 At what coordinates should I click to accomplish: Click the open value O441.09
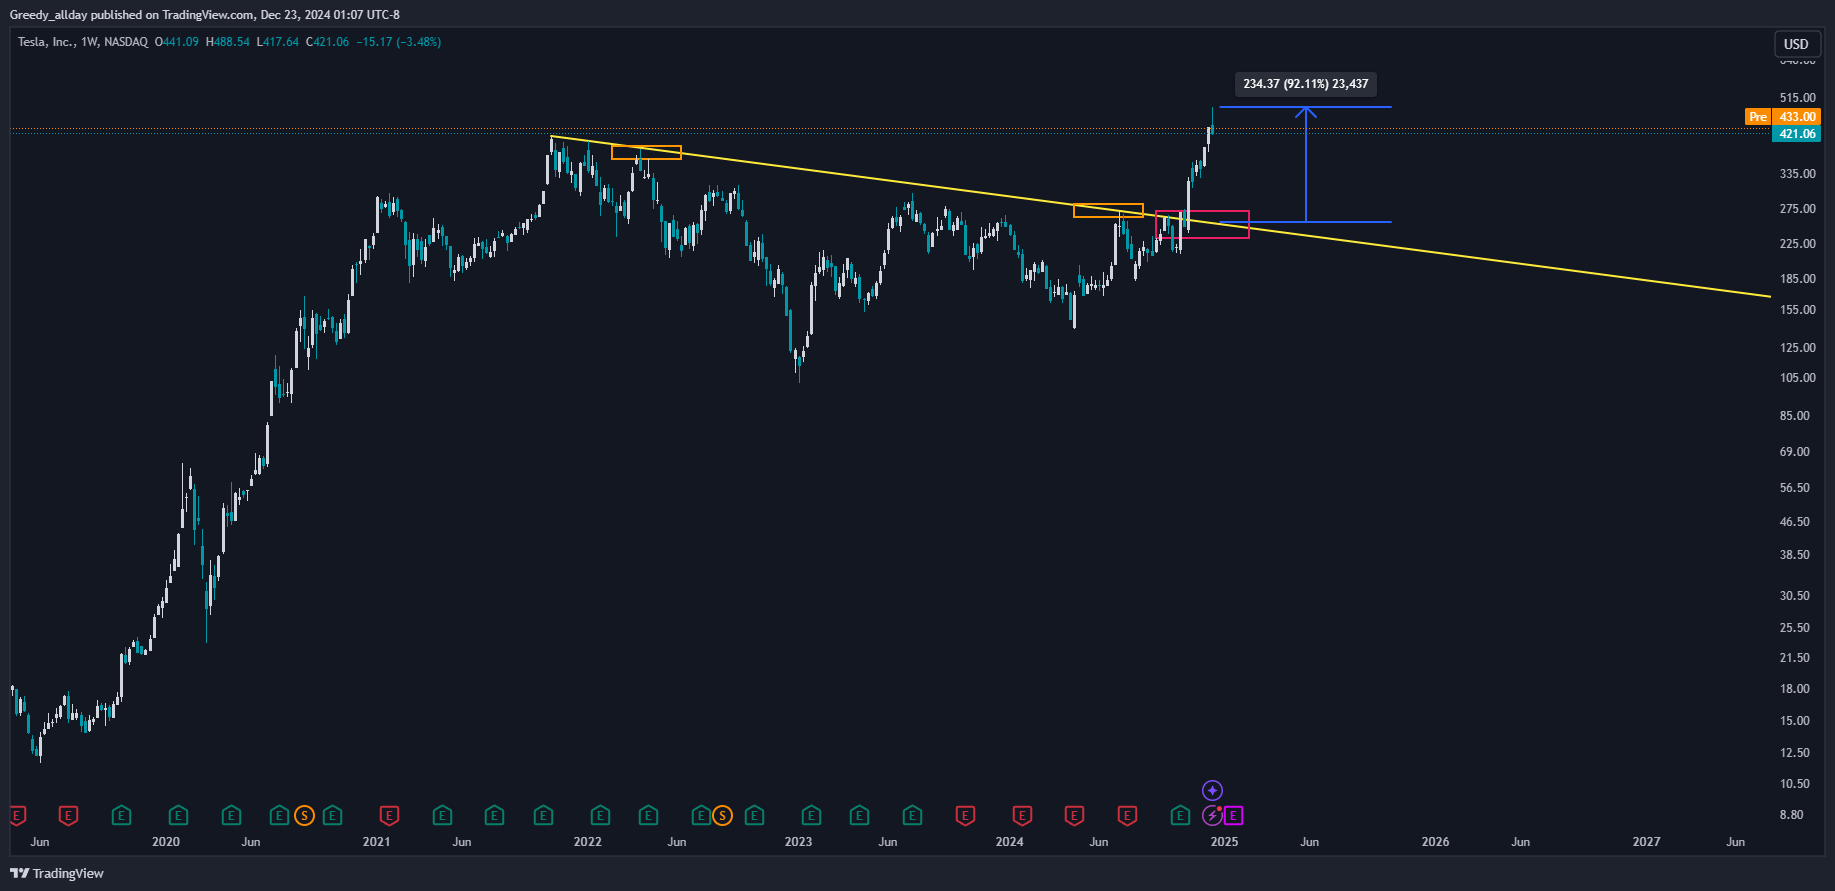click(x=177, y=42)
